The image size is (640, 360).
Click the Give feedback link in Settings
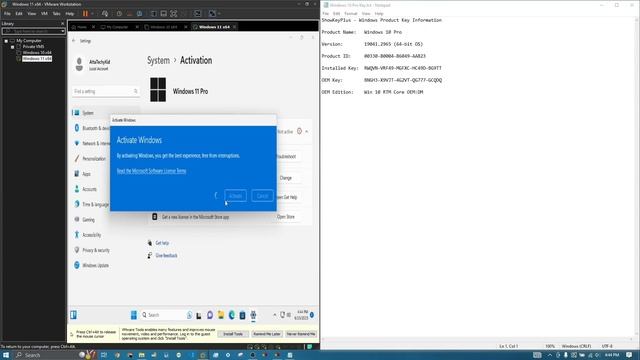pyautogui.click(x=166, y=256)
